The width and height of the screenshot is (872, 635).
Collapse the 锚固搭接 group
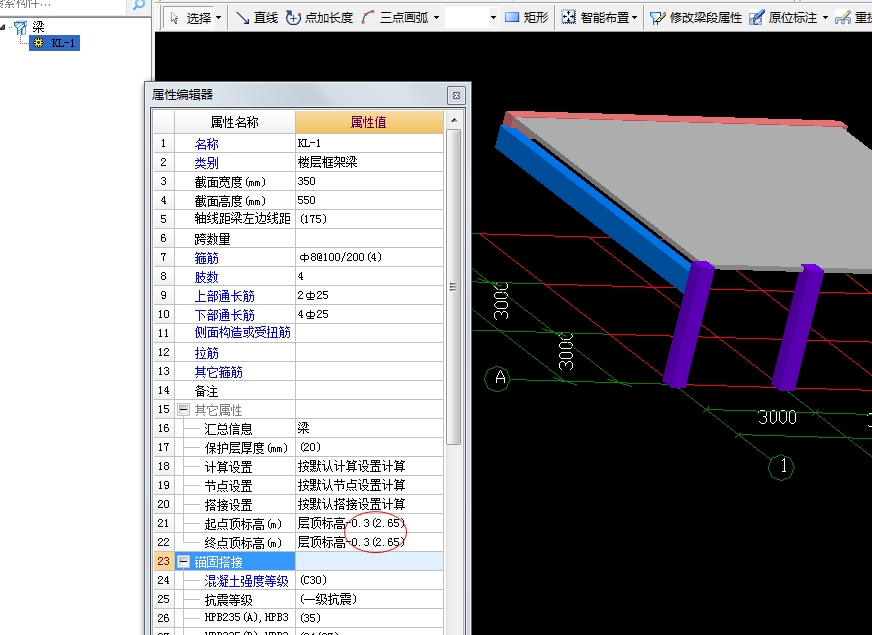pos(183,562)
